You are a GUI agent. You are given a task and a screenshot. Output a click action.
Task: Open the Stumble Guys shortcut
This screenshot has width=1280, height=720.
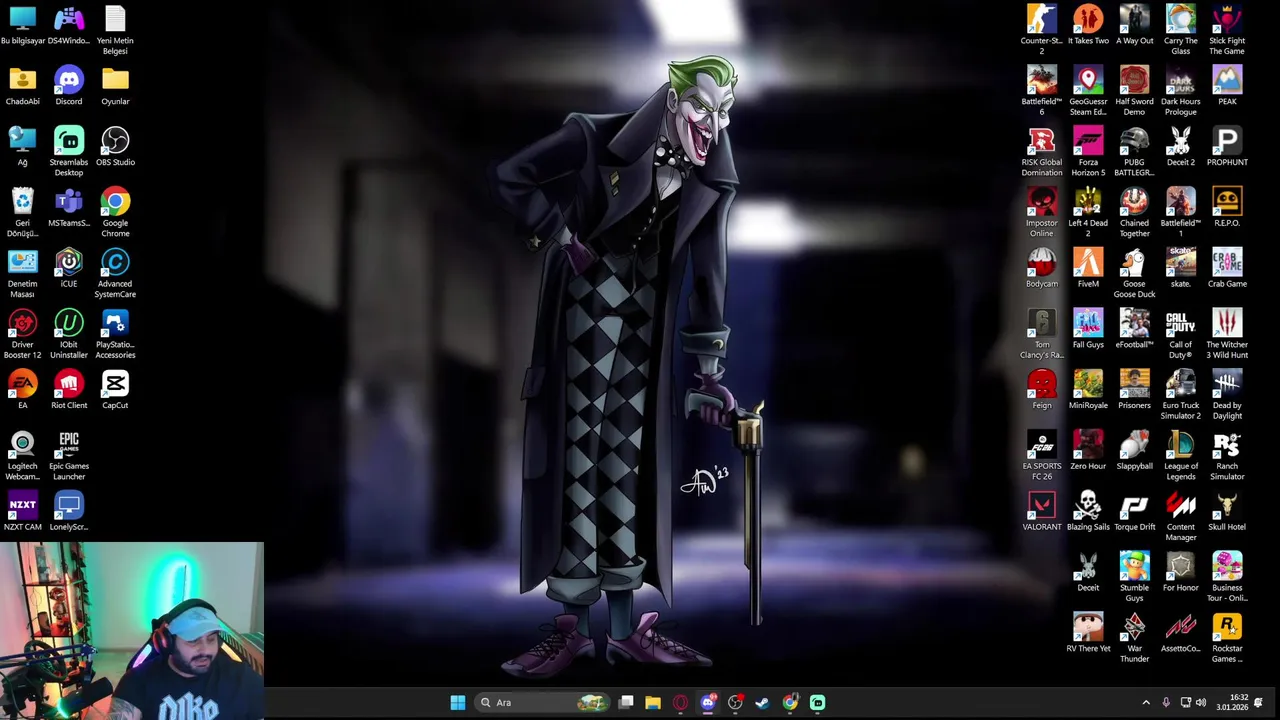[x=1134, y=567]
